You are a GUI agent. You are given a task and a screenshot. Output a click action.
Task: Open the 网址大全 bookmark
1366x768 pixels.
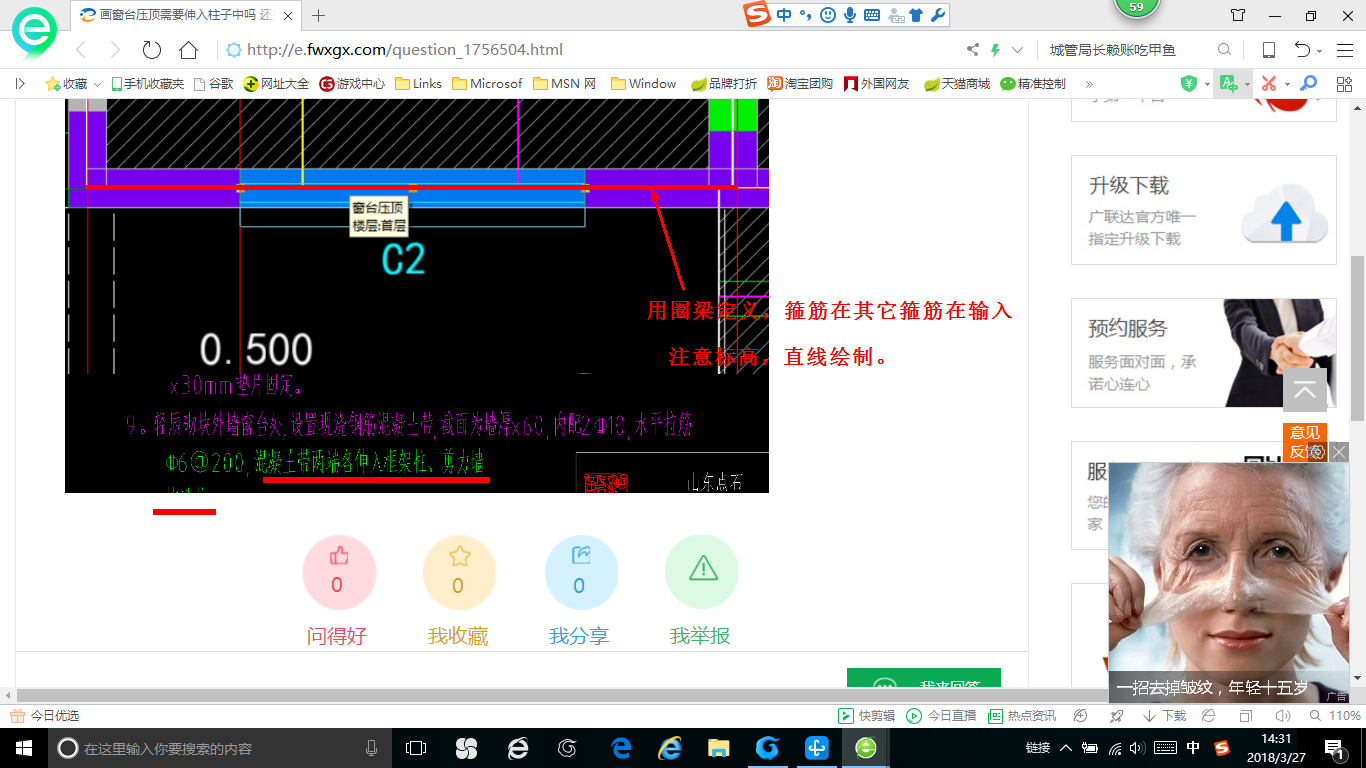tap(277, 84)
